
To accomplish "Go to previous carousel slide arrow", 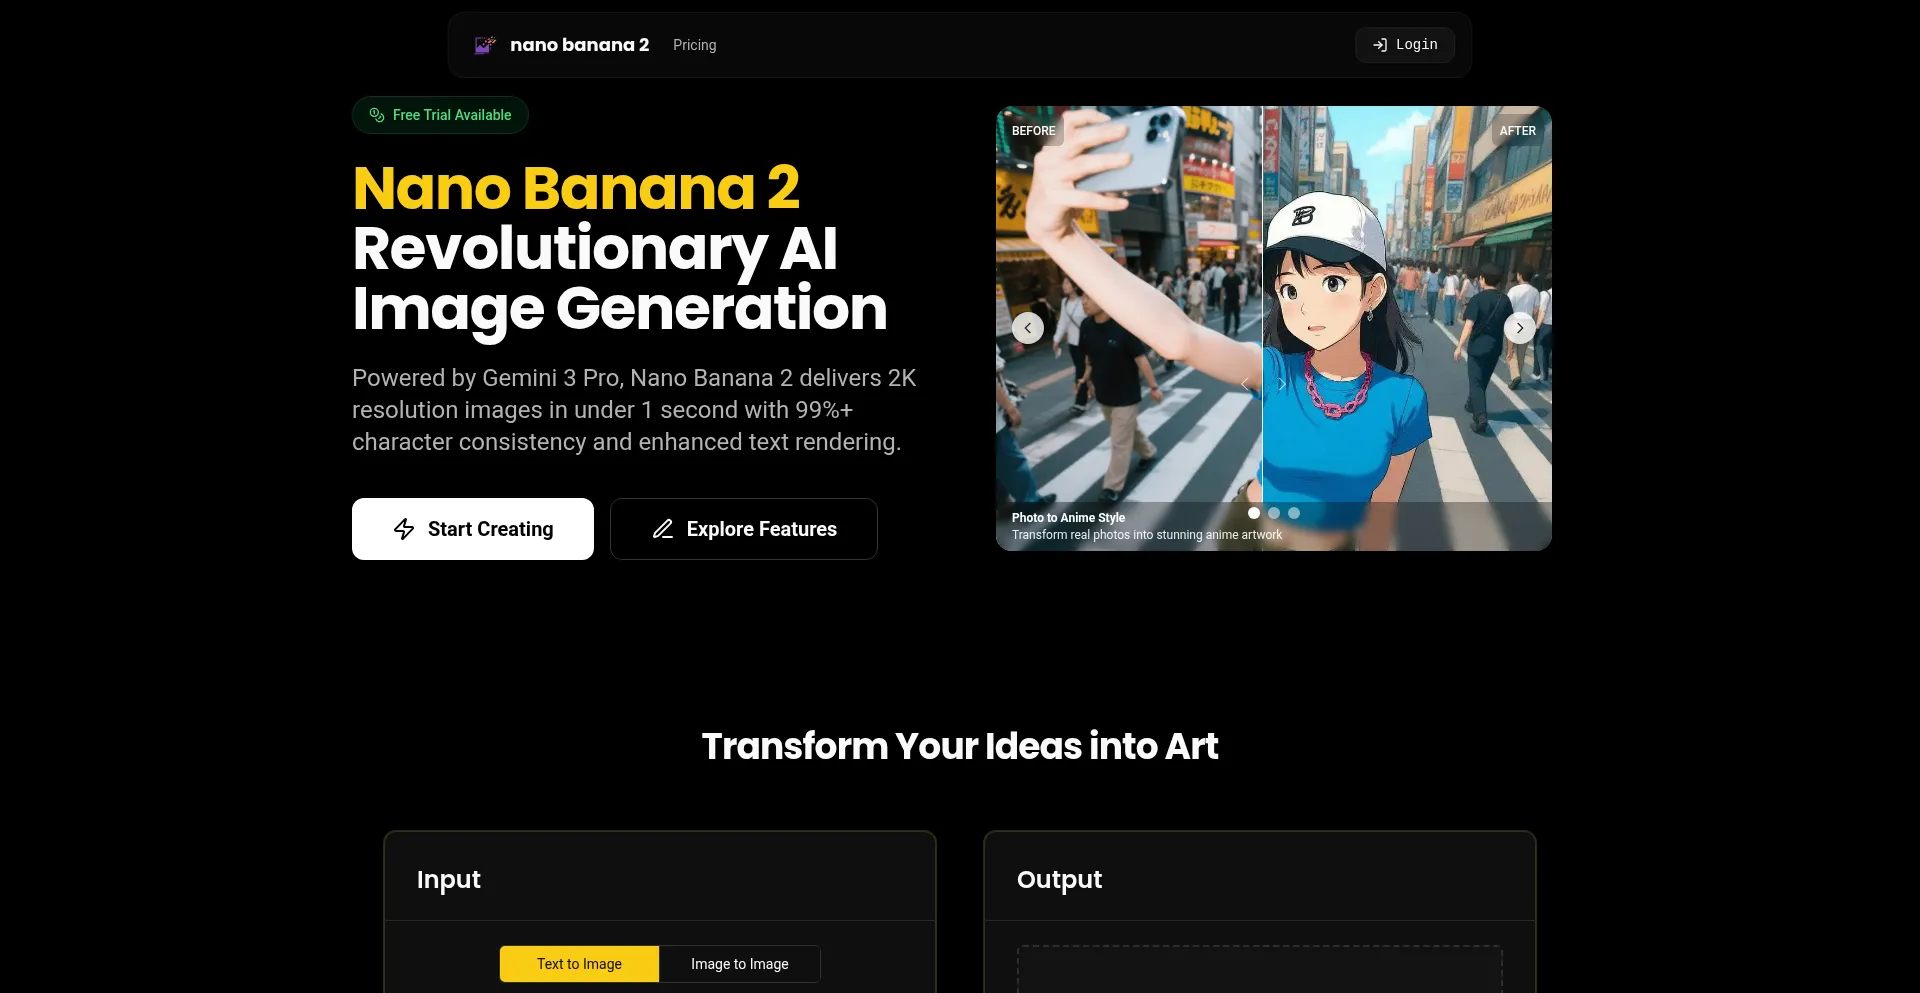I will [1028, 328].
